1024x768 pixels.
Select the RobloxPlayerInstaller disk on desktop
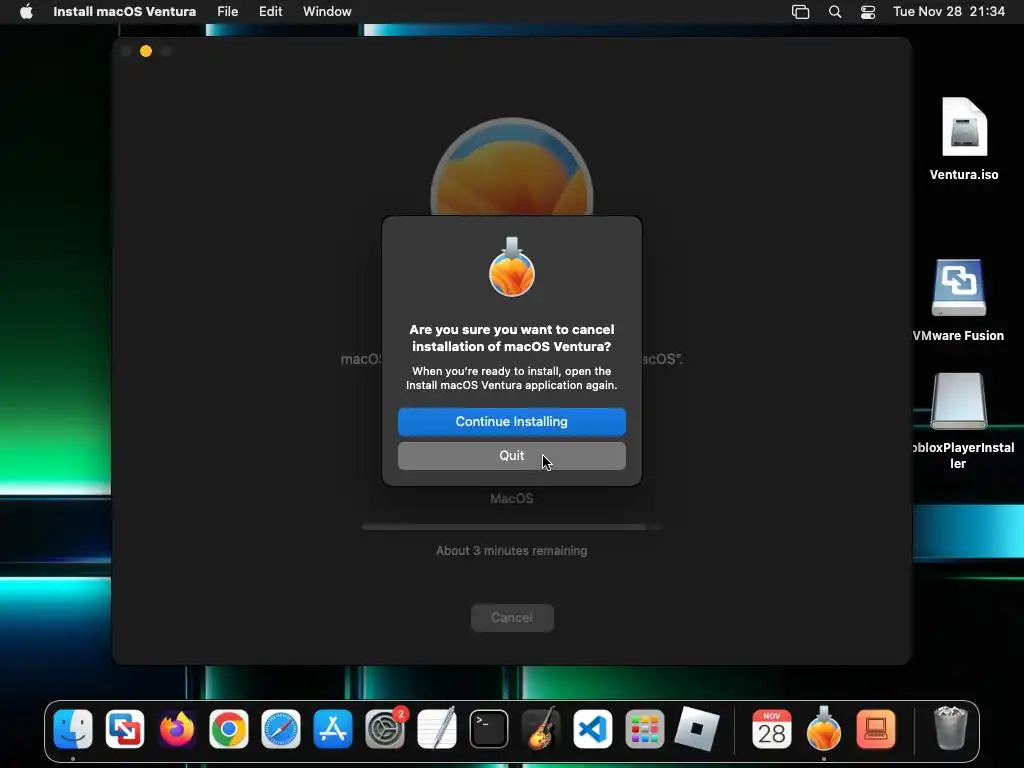(958, 421)
